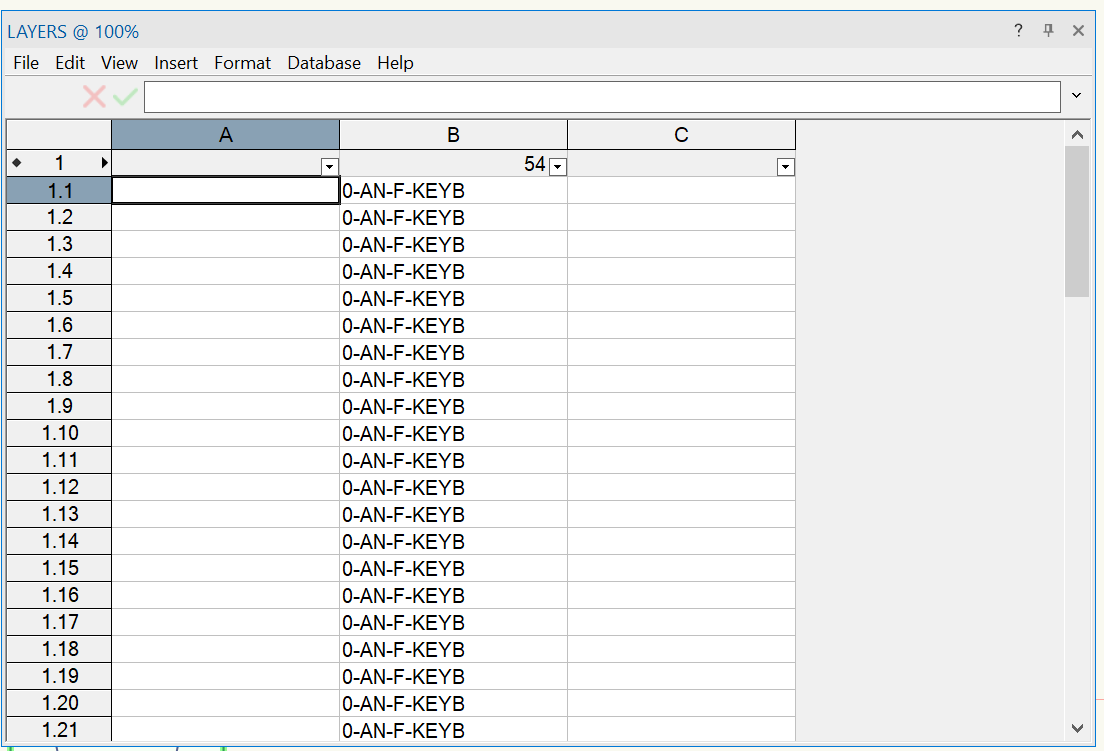The width and height of the screenshot is (1104, 751).
Task: Open the Format menu
Action: (x=242, y=62)
